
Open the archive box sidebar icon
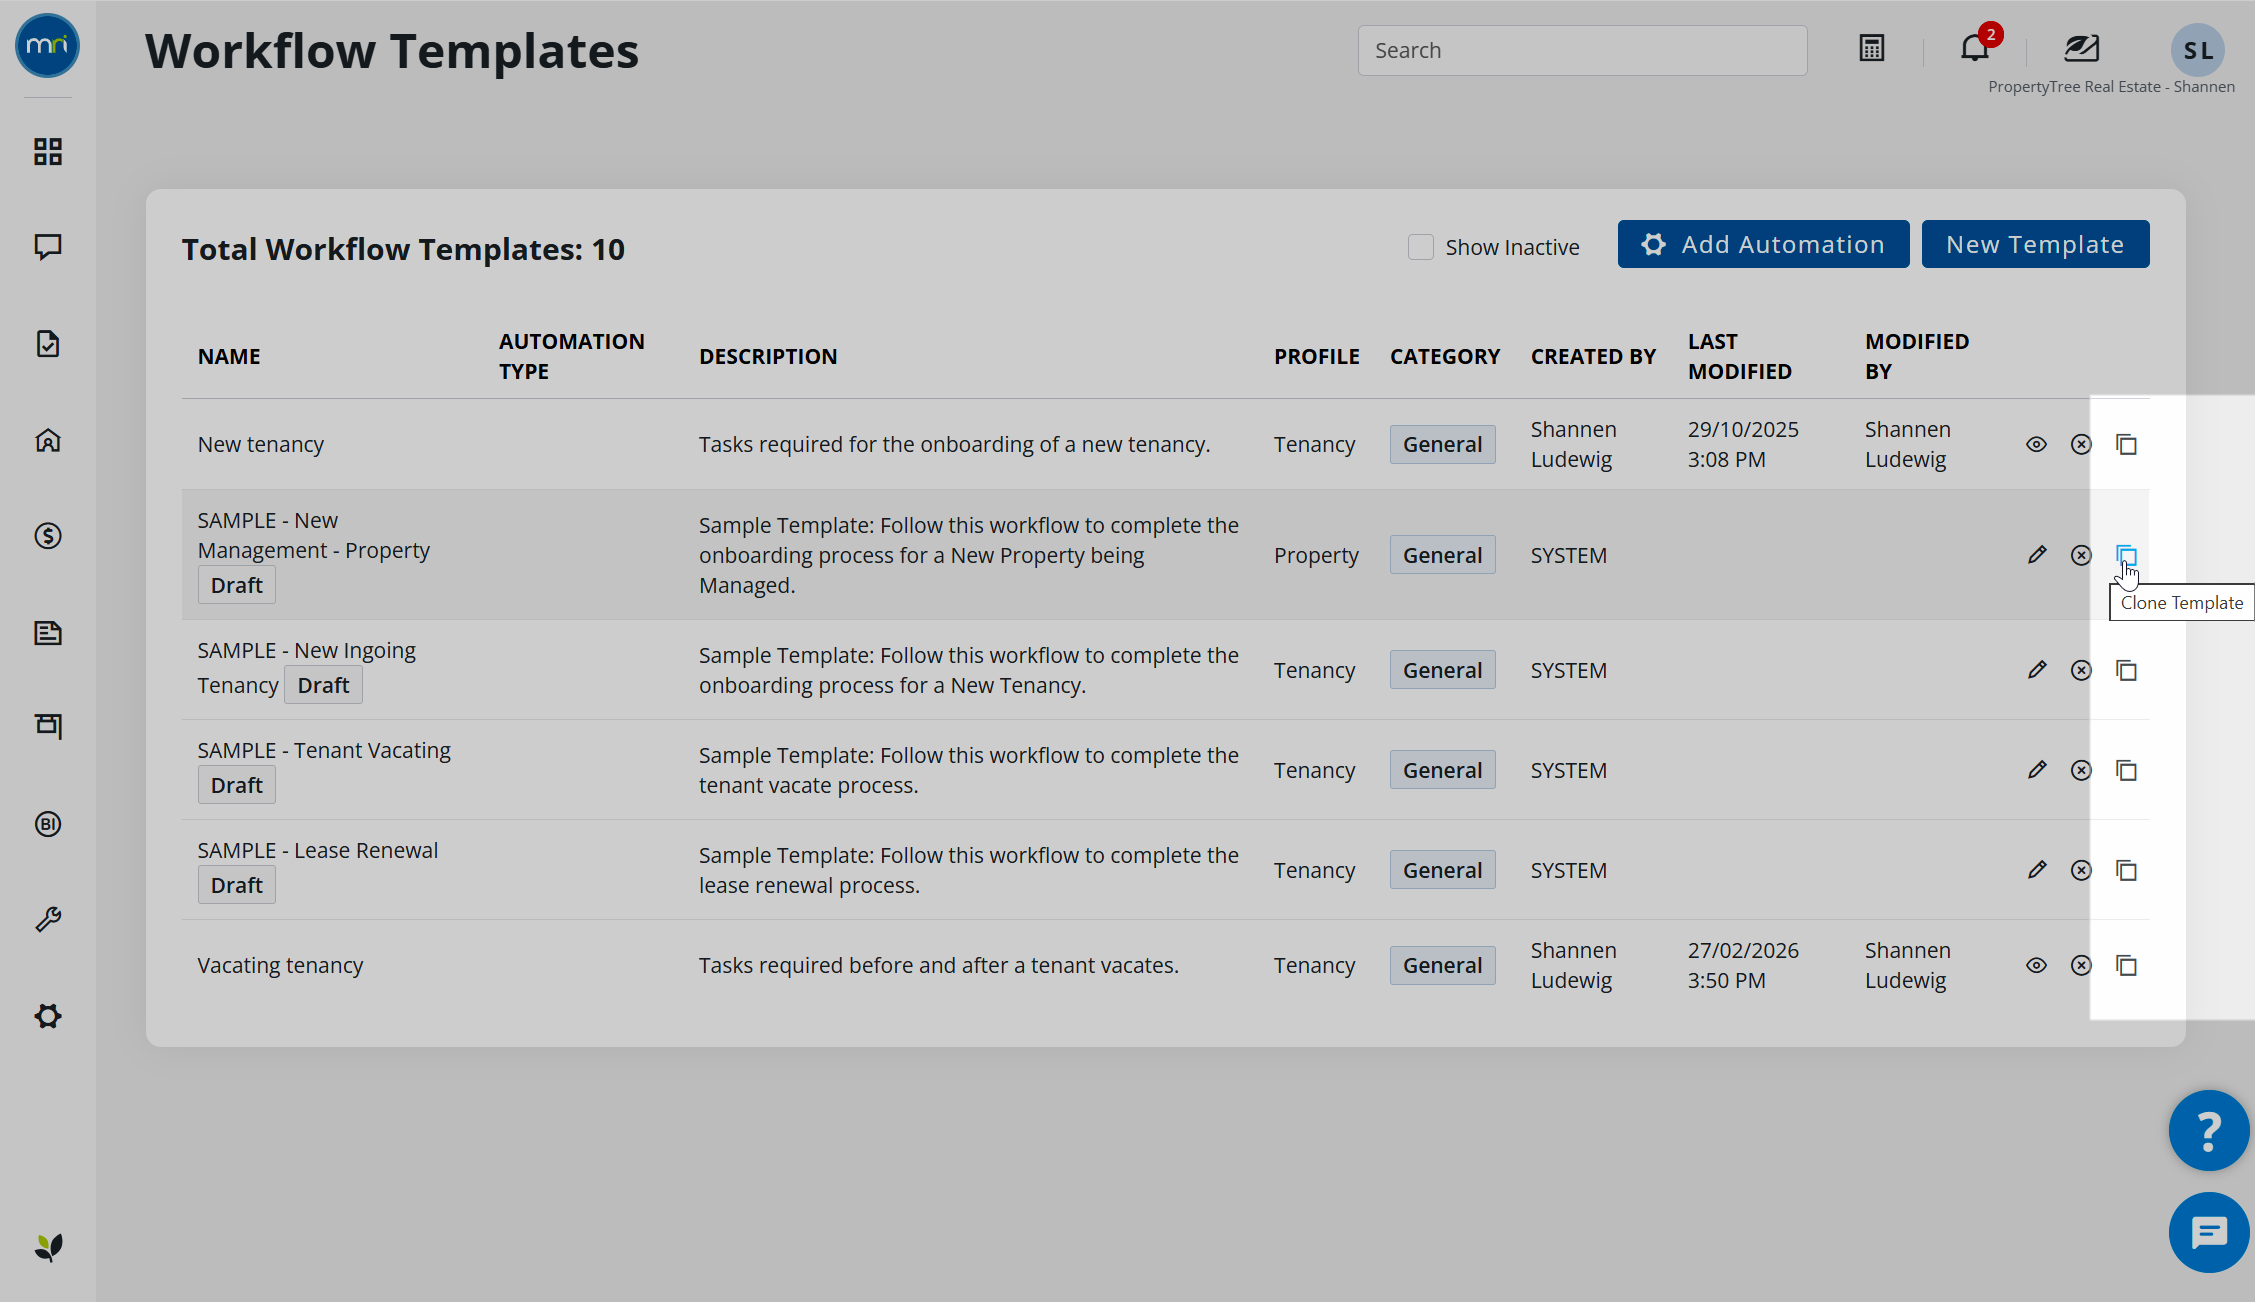point(48,726)
